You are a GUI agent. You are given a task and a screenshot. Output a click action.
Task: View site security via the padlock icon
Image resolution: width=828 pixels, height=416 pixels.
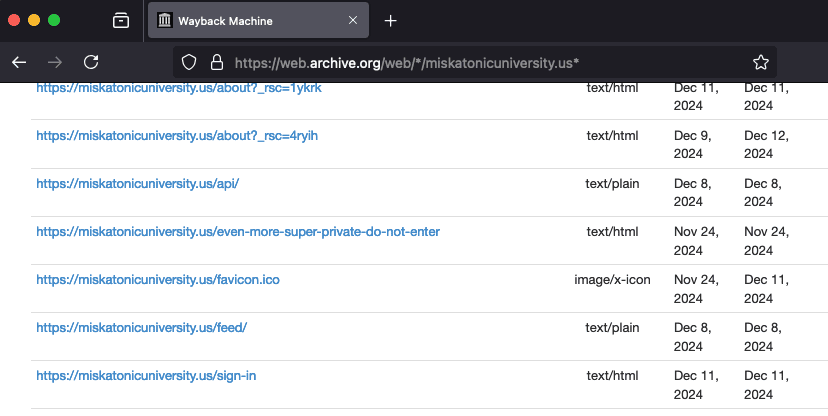click(x=217, y=62)
